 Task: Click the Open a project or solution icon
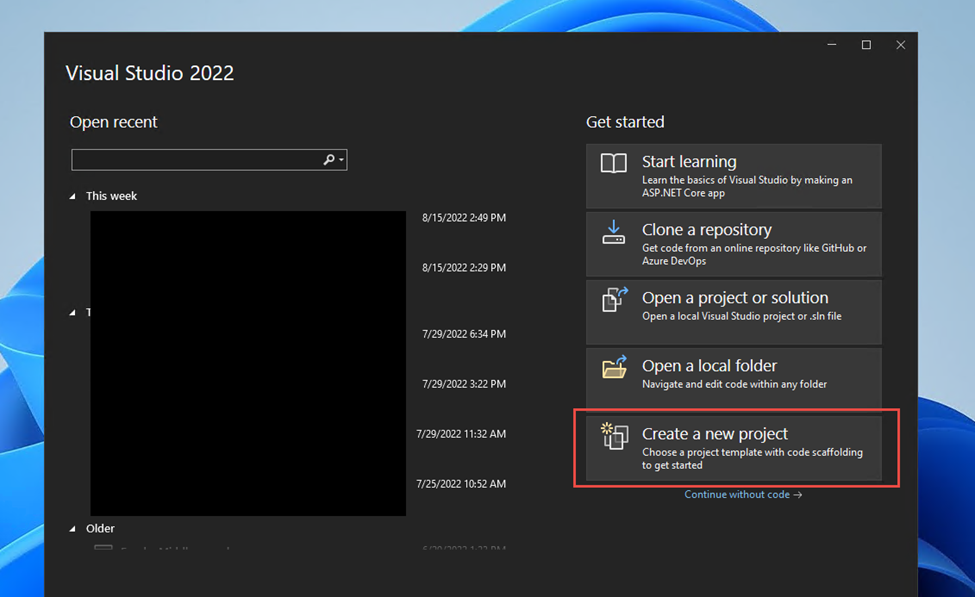[x=614, y=299]
